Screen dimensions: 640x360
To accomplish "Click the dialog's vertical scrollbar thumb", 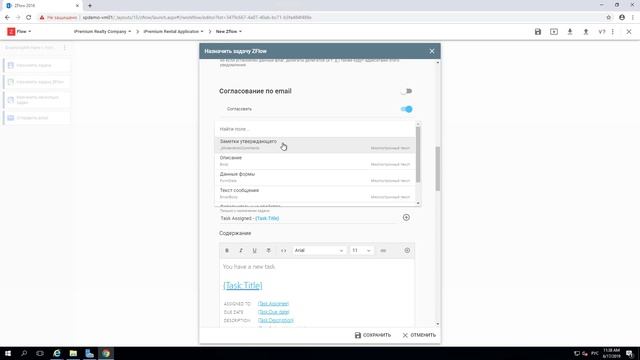I will pos(438,168).
